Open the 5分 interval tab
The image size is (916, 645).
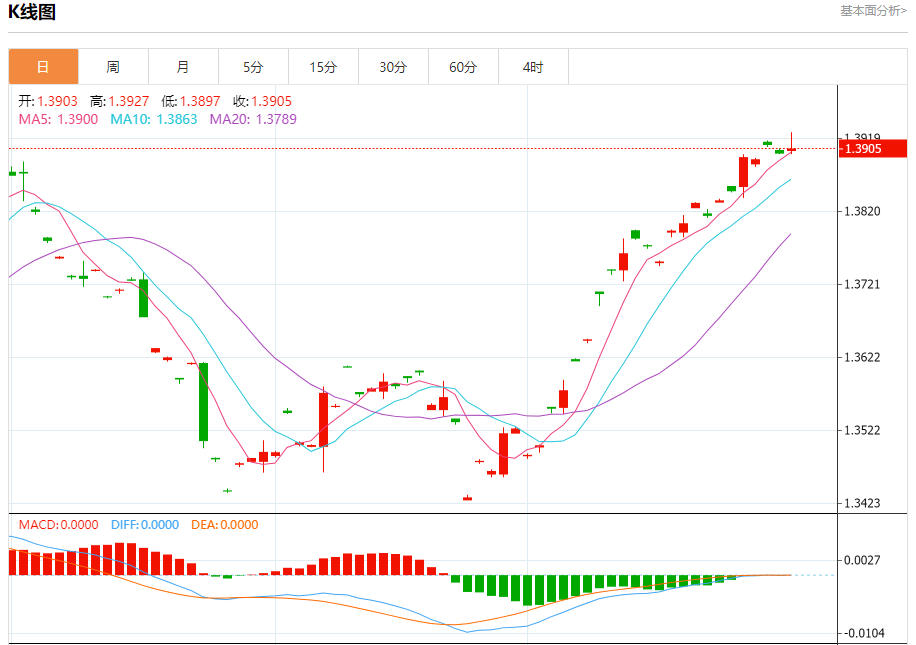pos(254,67)
